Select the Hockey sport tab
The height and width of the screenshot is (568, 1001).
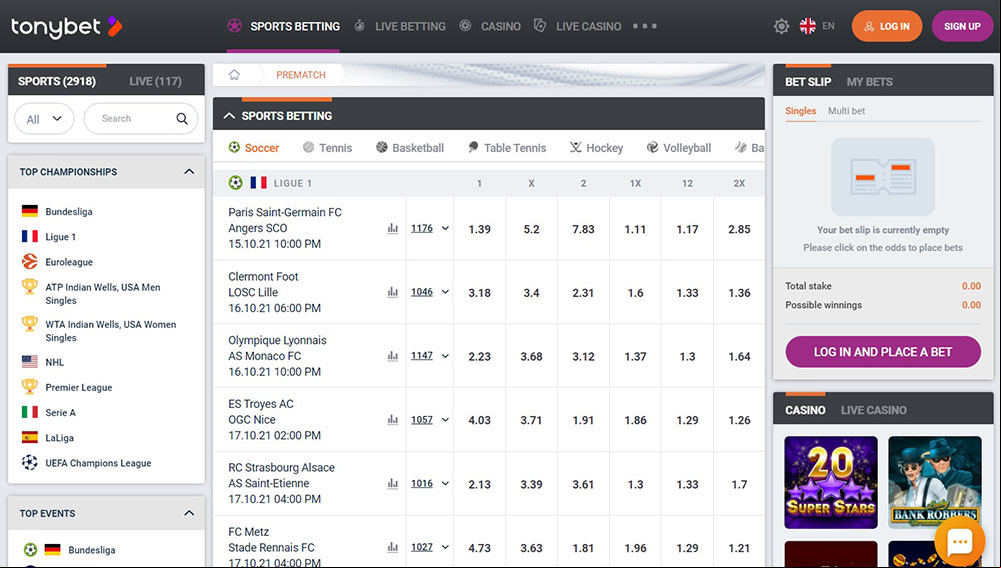tap(596, 148)
